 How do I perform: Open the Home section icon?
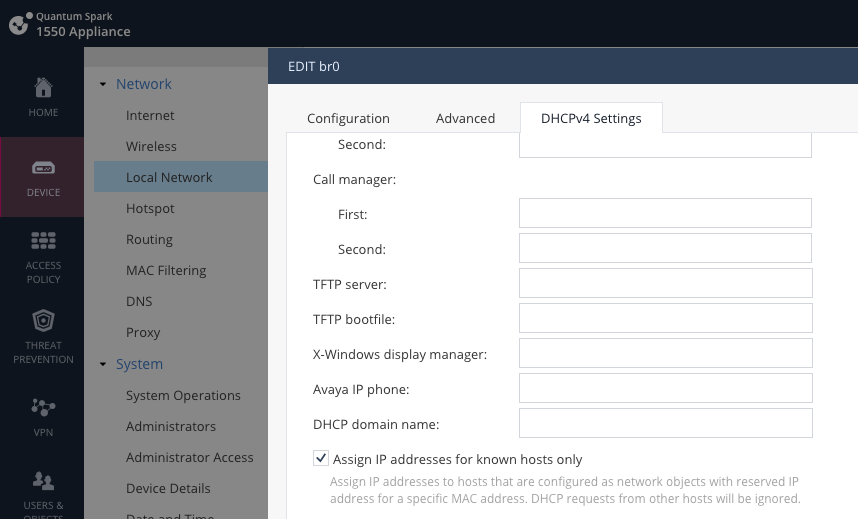point(43,88)
